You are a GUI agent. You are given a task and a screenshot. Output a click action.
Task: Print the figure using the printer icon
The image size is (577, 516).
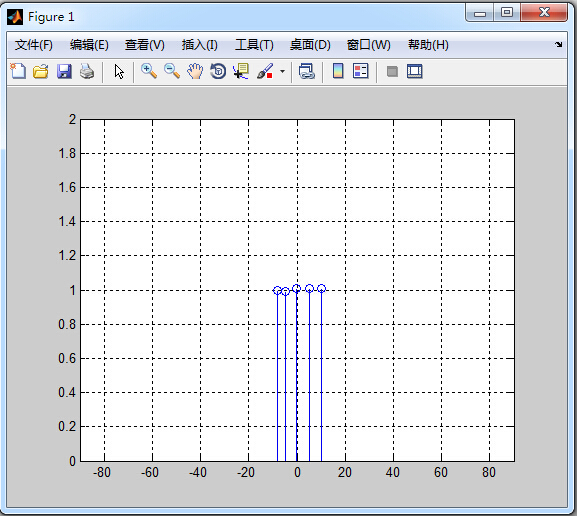(x=87, y=71)
